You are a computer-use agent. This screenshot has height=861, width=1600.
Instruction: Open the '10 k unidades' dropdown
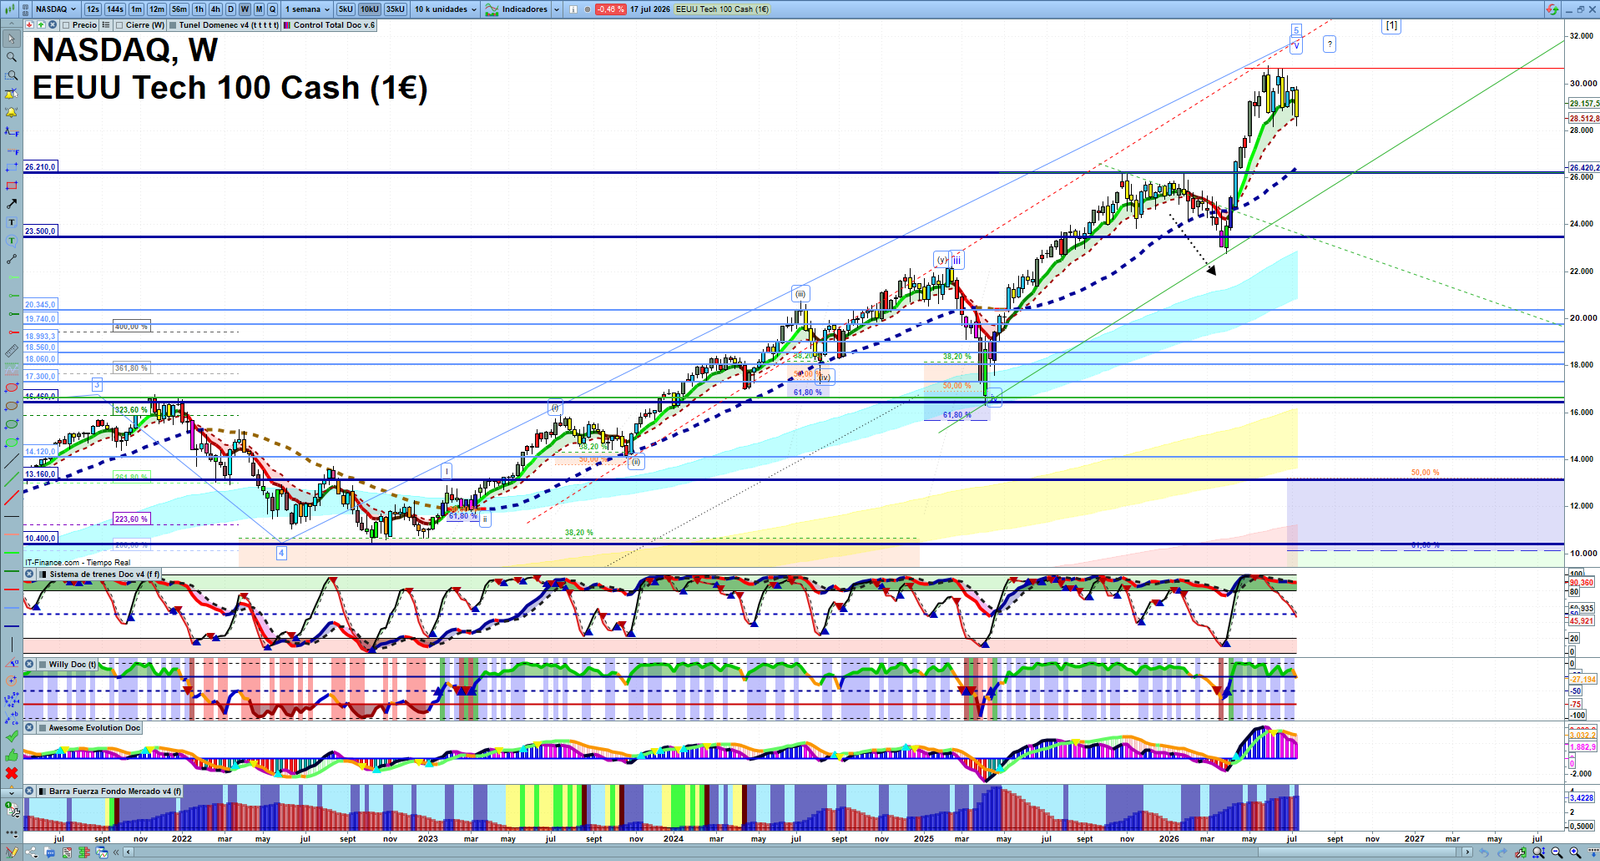click(445, 9)
